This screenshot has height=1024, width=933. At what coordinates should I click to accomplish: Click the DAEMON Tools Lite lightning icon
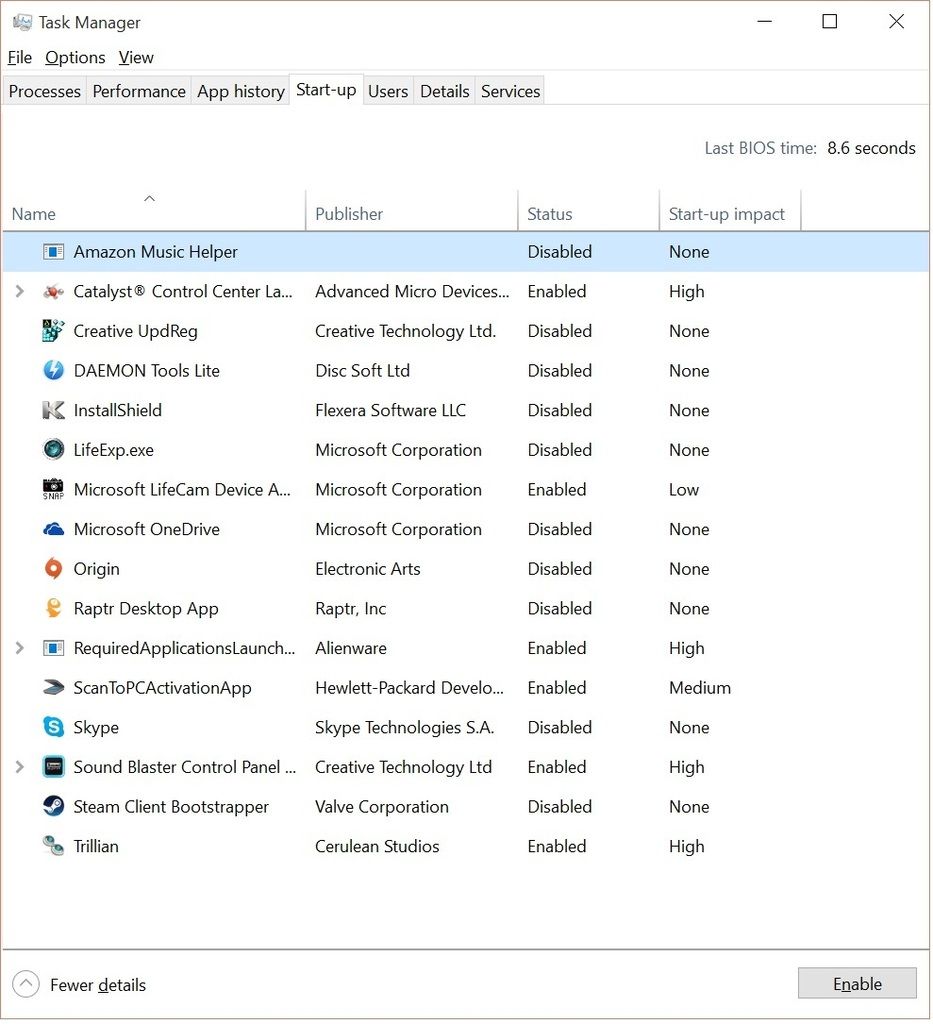point(54,371)
